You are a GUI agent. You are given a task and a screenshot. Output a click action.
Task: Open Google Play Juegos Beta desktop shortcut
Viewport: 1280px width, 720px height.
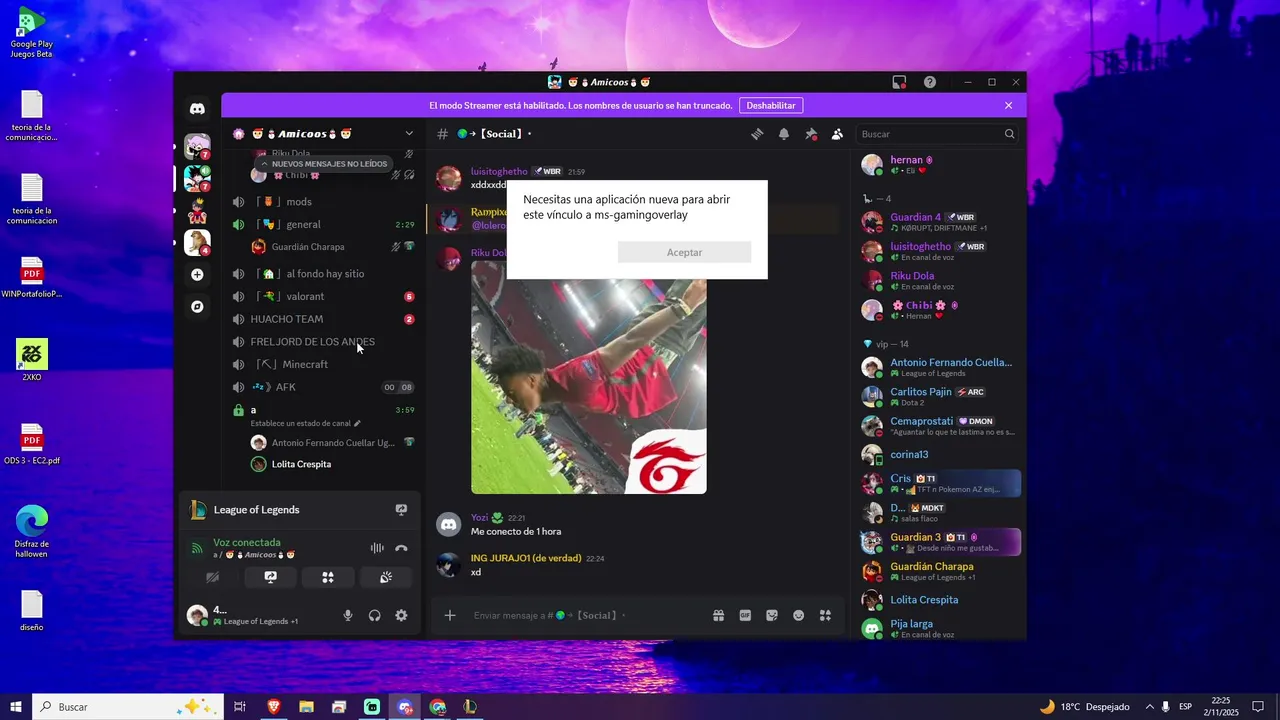tap(31, 30)
